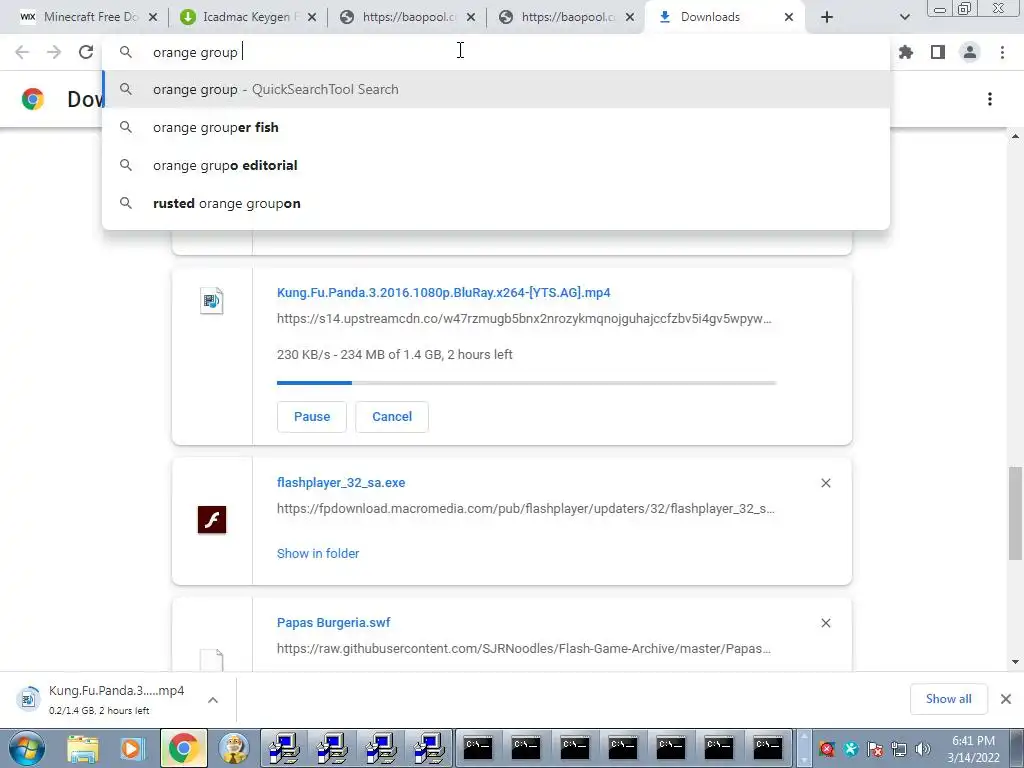The width and height of the screenshot is (1024, 768).
Task: Open Downloads page more actions menu
Action: click(x=990, y=99)
